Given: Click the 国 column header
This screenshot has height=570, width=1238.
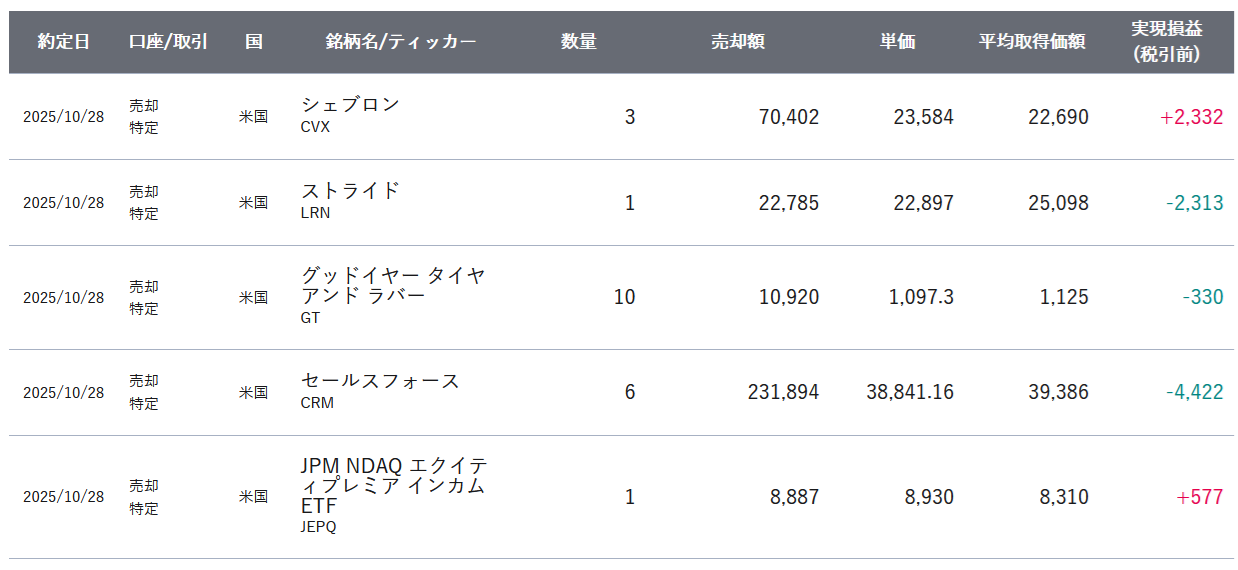Looking at the screenshot, I should pos(253,42).
